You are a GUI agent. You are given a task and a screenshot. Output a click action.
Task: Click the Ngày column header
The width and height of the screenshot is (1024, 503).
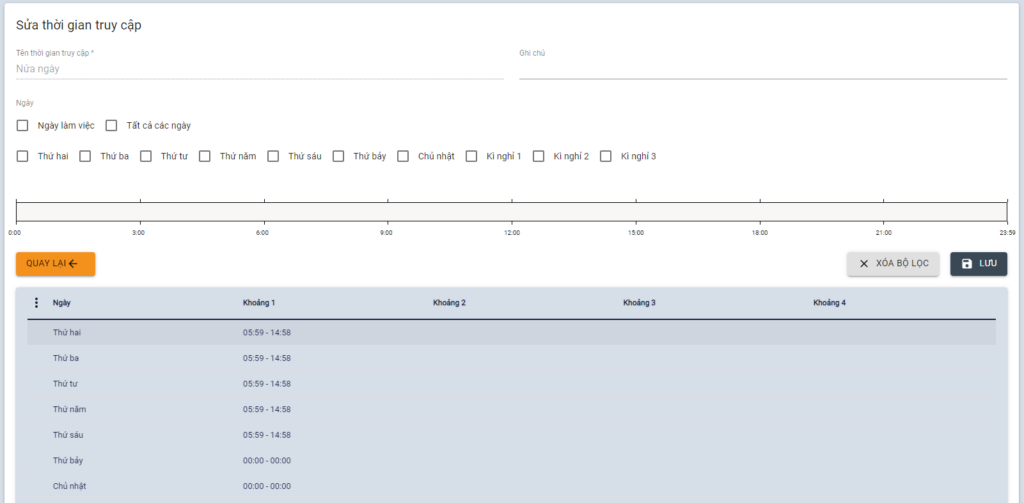(x=62, y=303)
